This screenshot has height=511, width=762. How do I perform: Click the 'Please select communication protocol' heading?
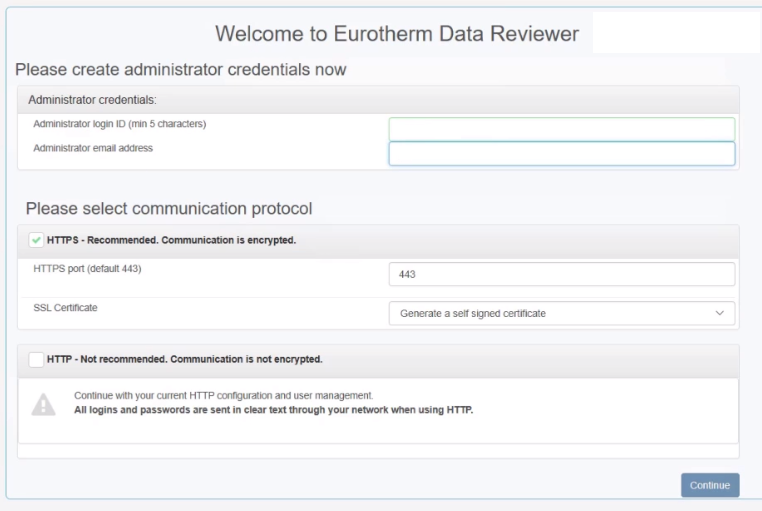click(169, 209)
